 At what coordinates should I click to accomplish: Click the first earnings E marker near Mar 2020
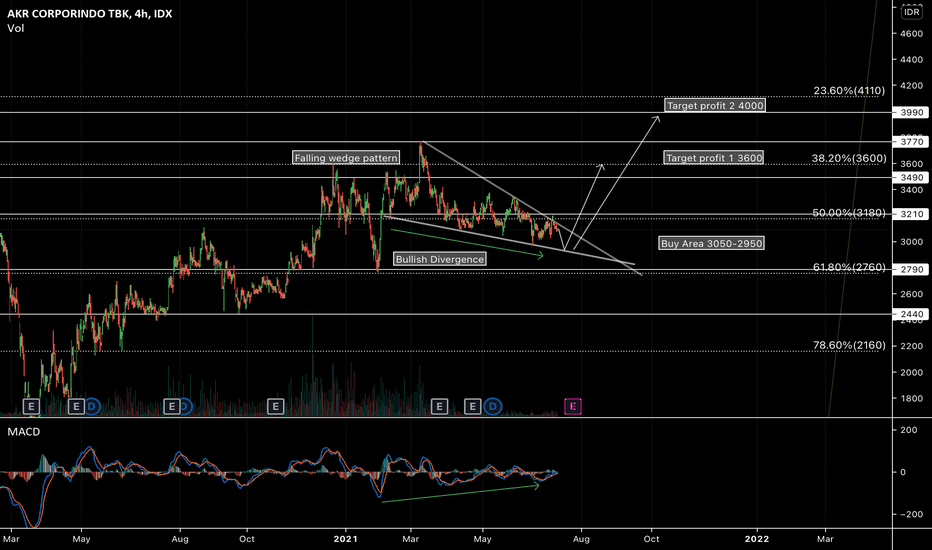[x=31, y=407]
